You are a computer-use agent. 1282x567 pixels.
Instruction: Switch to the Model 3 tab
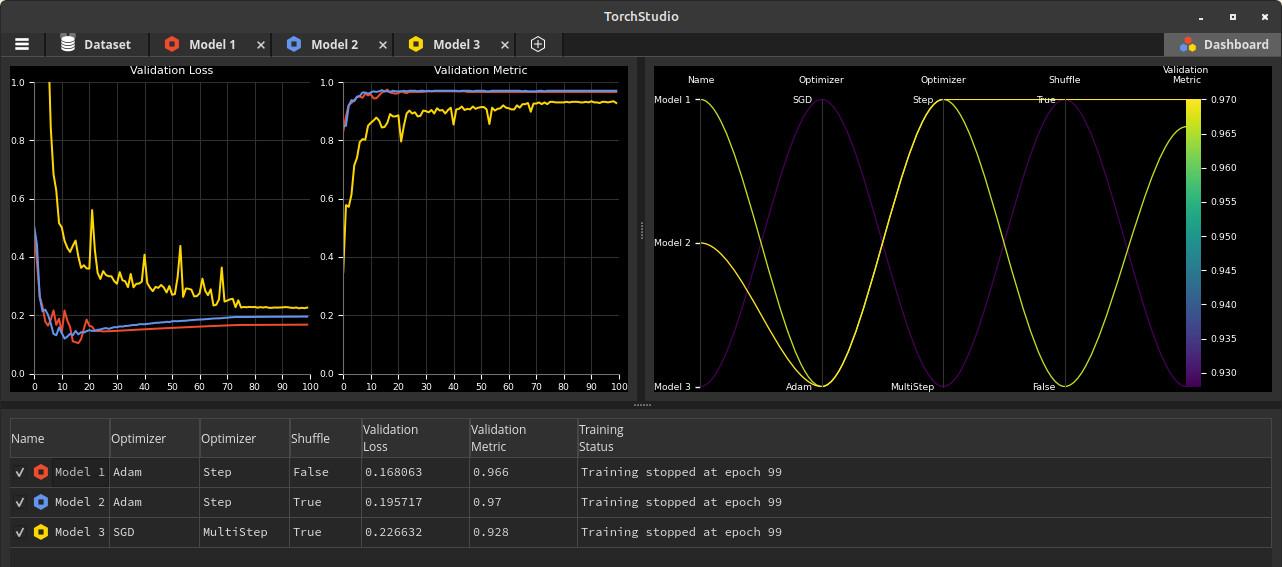(x=455, y=44)
